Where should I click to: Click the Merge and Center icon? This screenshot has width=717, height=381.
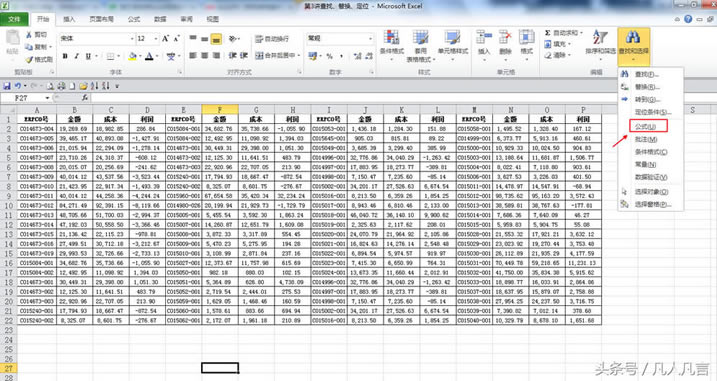[259, 56]
